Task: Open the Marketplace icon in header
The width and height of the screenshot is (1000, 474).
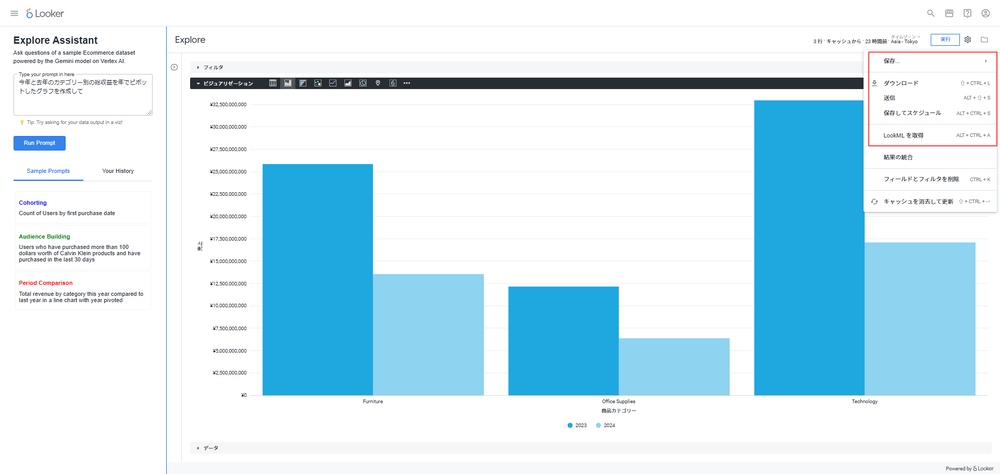Action: click(949, 13)
